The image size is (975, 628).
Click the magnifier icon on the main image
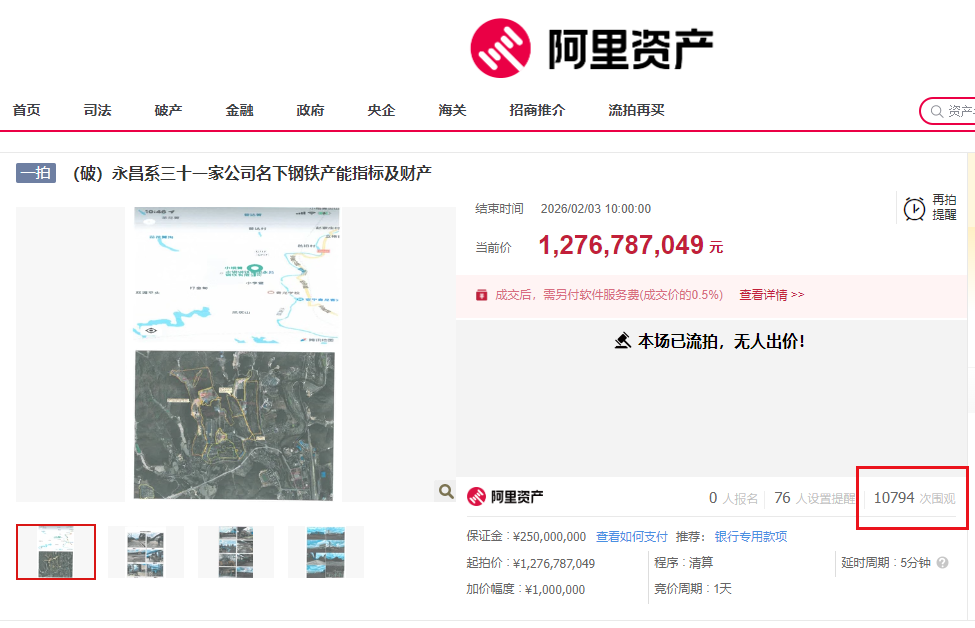coord(445,491)
